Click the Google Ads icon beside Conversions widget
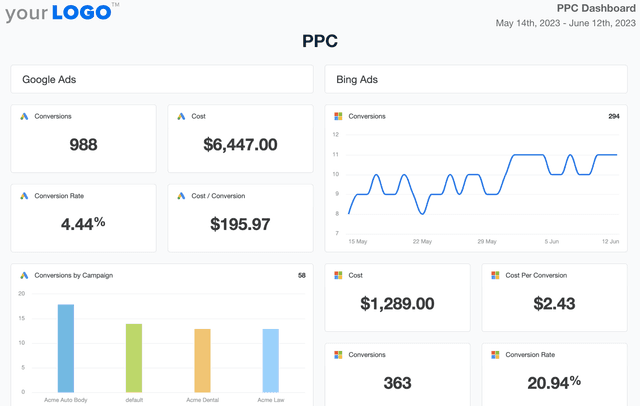Image resolution: width=640 pixels, height=406 pixels. point(24,116)
